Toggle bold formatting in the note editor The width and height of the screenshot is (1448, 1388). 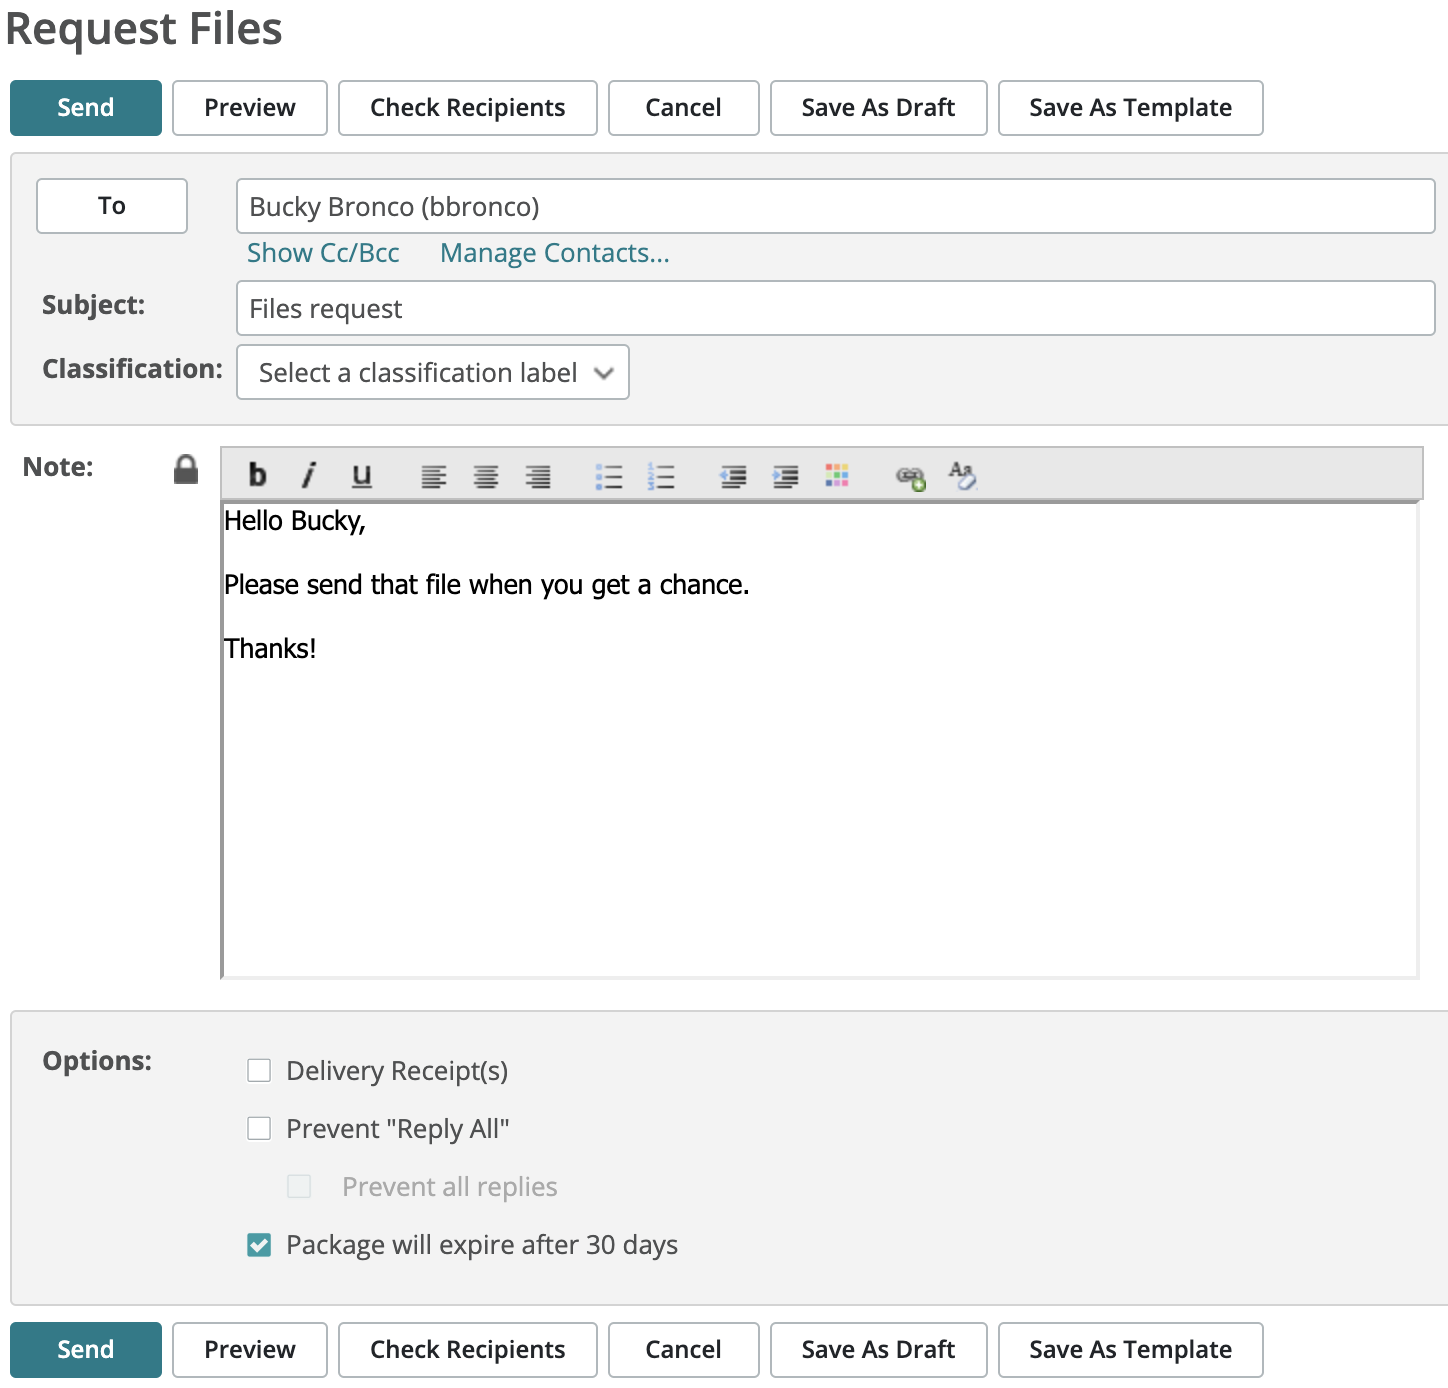pos(257,475)
